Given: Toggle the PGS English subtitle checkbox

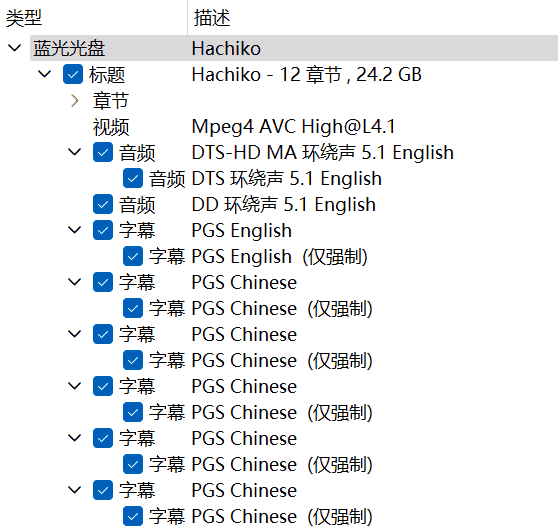Looking at the screenshot, I should tap(103, 230).
